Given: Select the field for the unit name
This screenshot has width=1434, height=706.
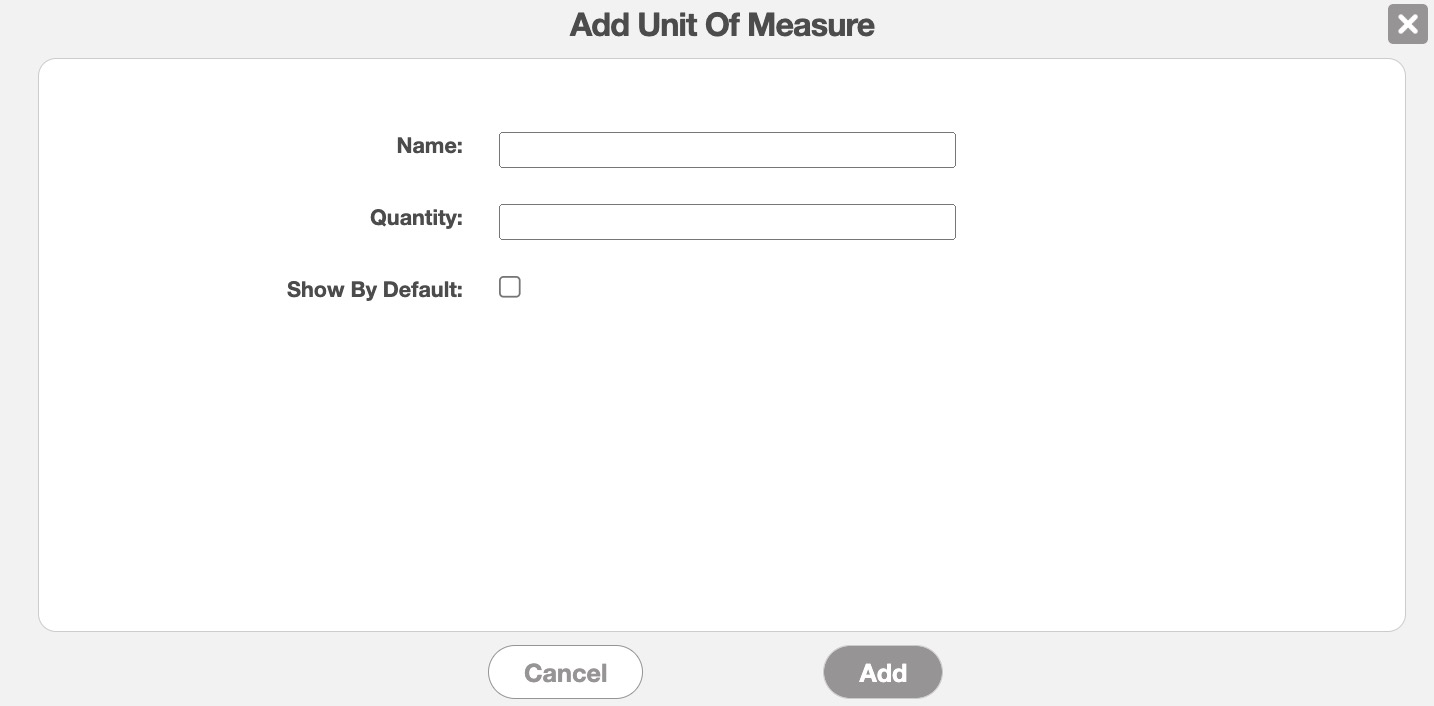Looking at the screenshot, I should (727, 150).
